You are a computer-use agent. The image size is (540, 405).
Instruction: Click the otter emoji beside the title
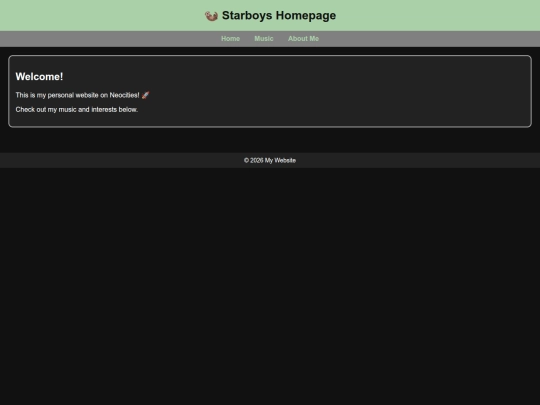(x=211, y=16)
